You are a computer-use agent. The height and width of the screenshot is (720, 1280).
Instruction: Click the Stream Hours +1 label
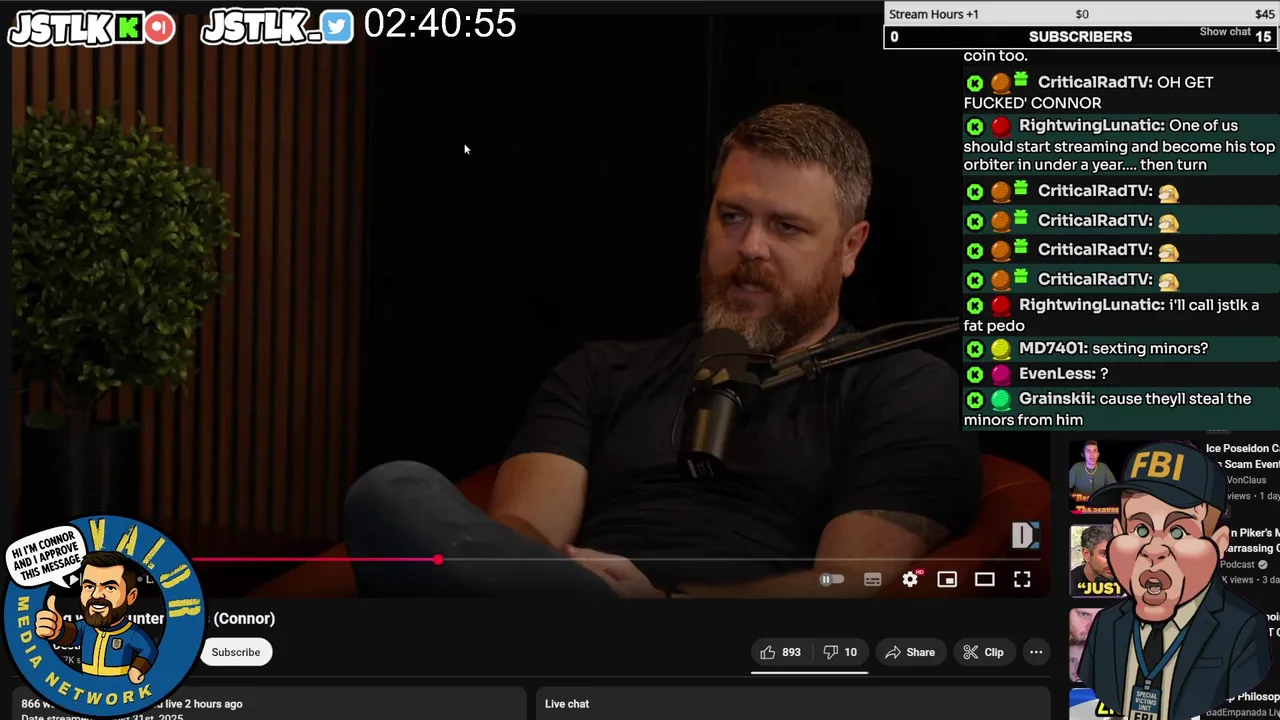934,14
